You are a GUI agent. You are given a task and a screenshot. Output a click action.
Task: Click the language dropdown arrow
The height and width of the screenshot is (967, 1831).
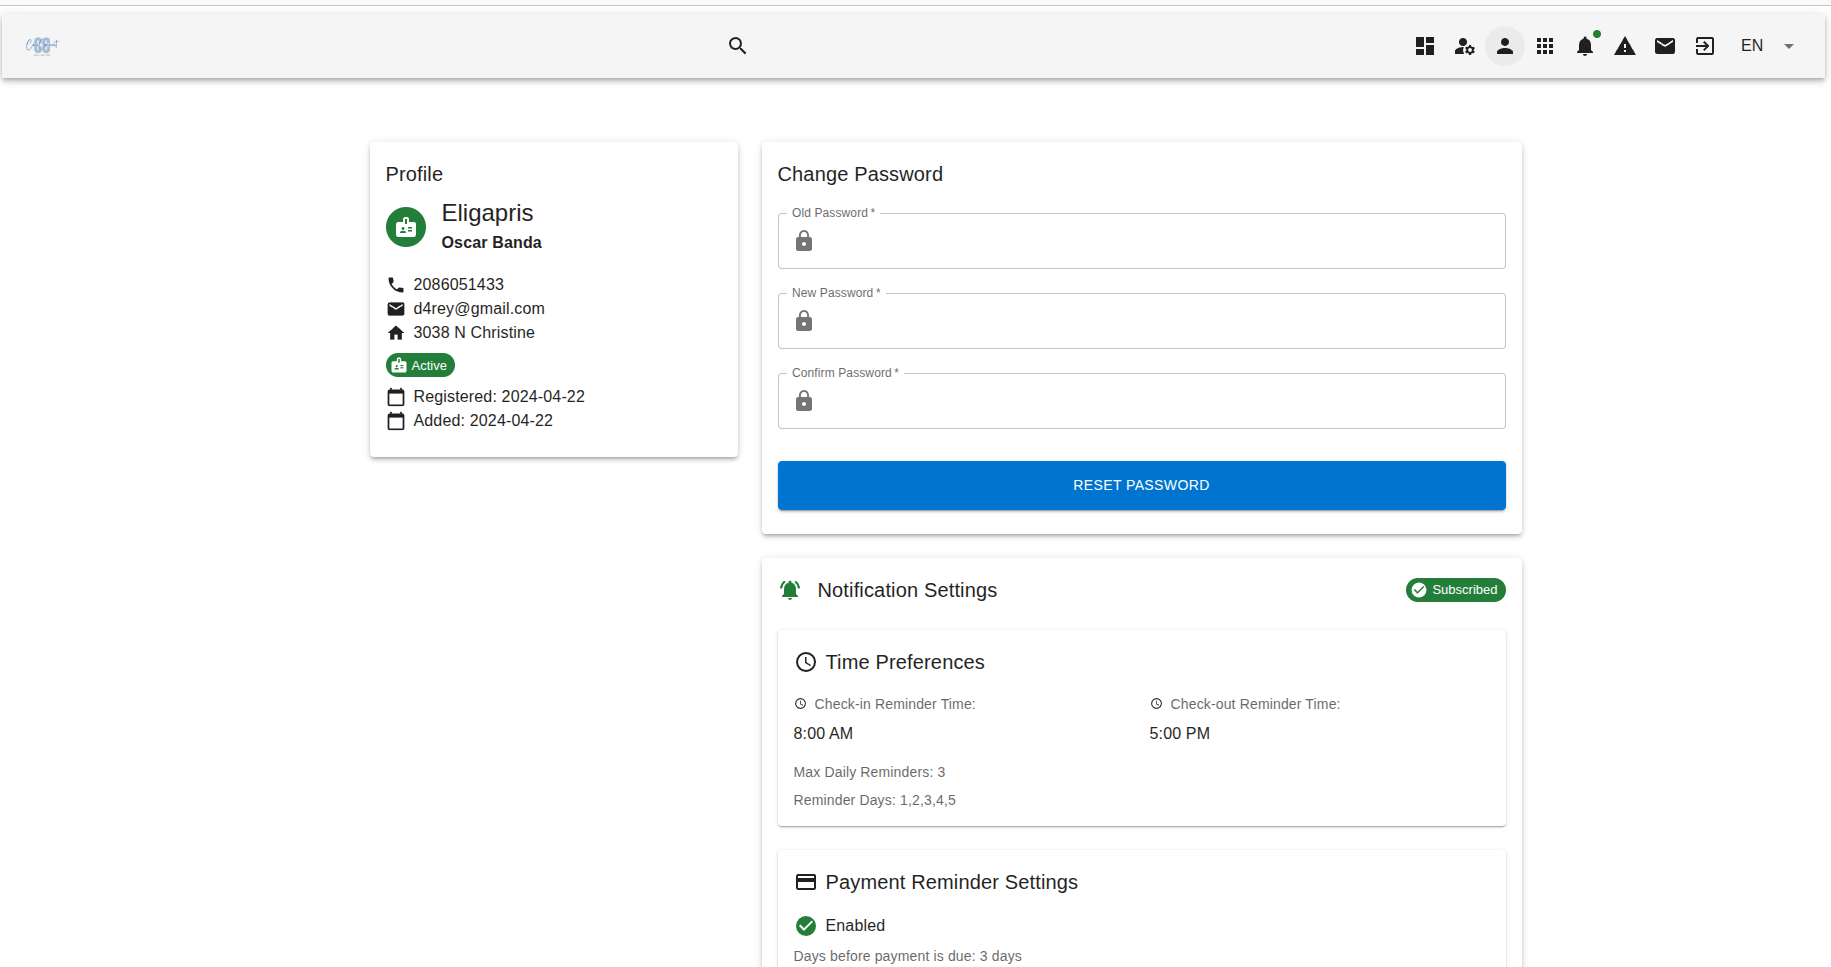(x=1789, y=46)
